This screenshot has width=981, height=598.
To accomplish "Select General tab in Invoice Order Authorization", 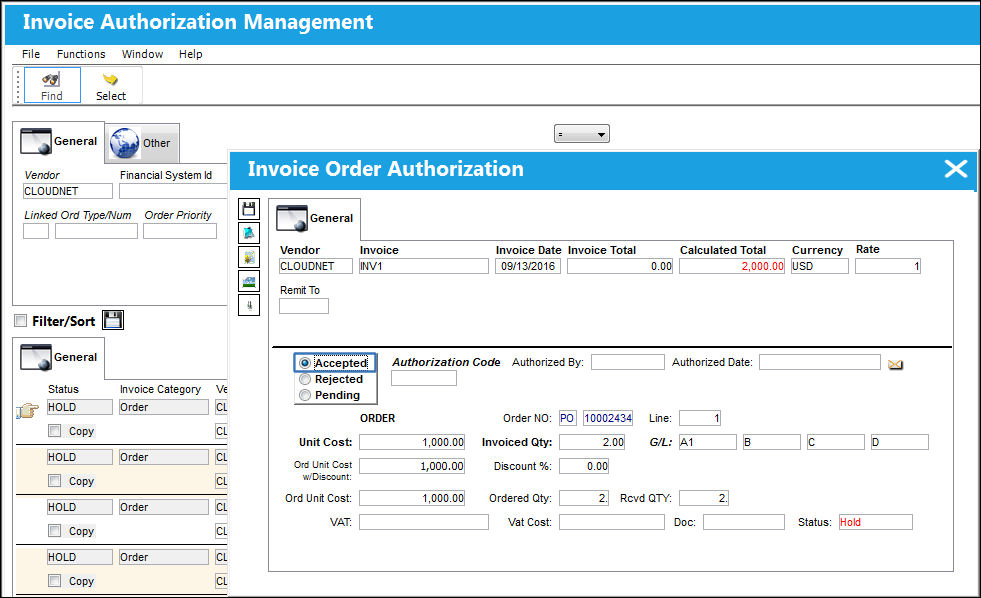I will point(315,218).
